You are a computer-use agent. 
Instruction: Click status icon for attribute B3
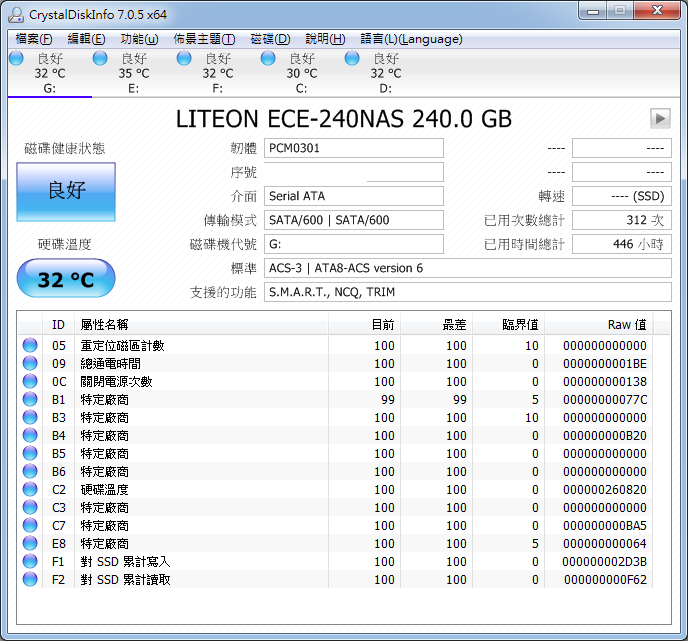pyautogui.click(x=30, y=417)
